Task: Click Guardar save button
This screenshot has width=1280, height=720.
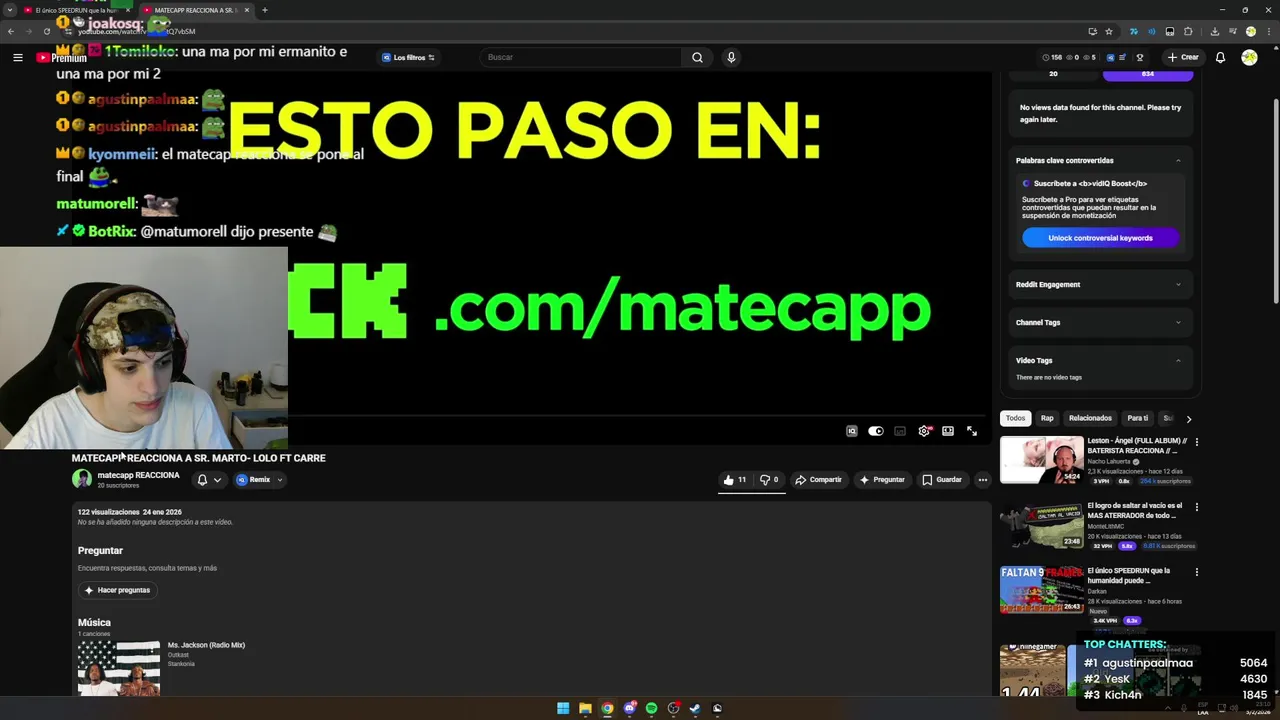Action: [942, 480]
